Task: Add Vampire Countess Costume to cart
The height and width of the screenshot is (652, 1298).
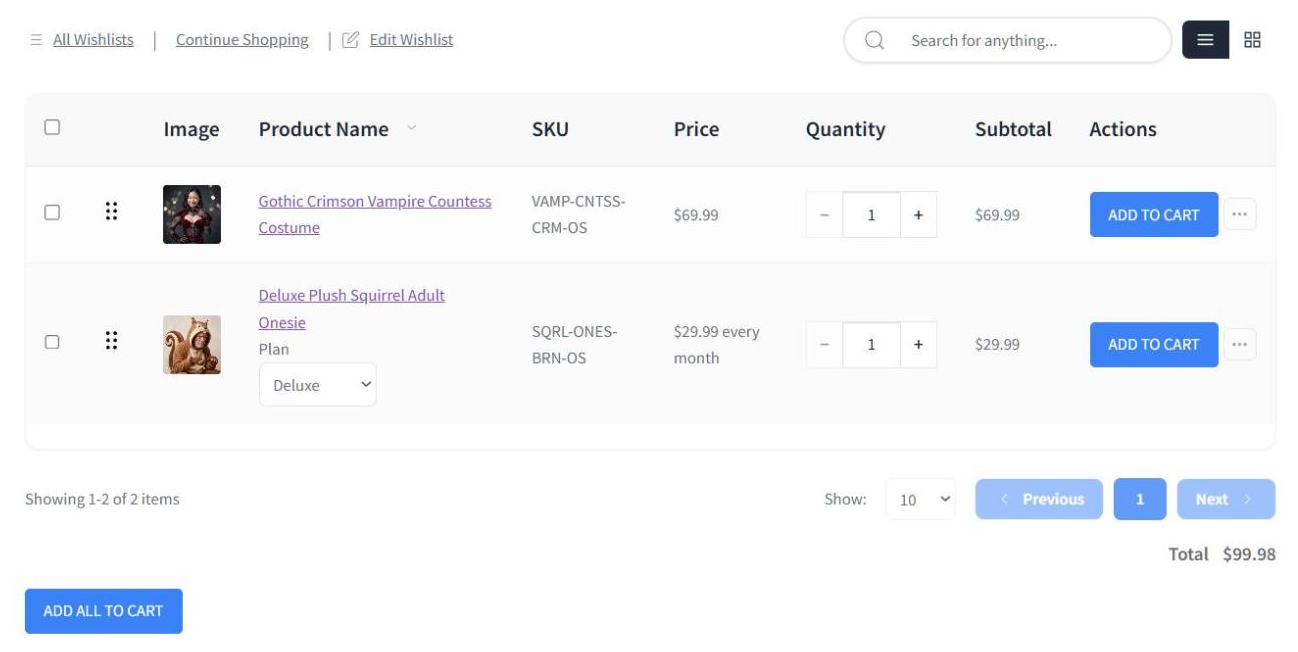Action: (x=1154, y=214)
